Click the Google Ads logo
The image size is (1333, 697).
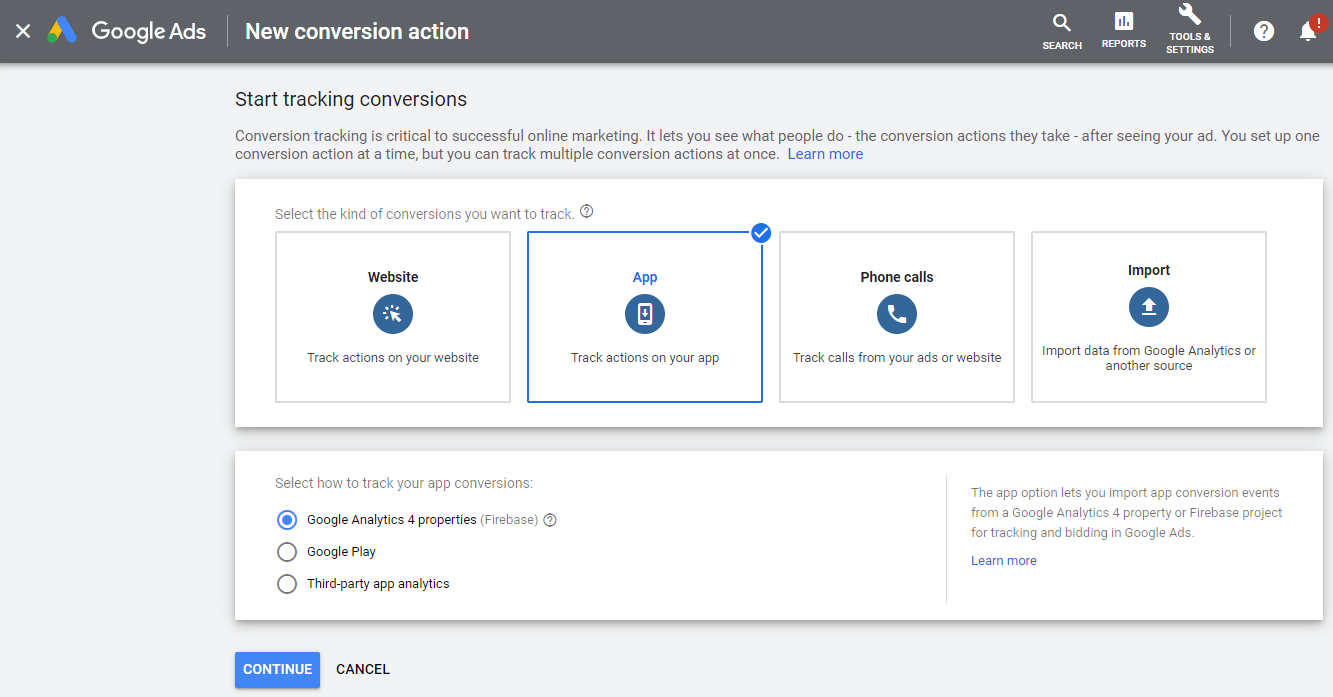[x=62, y=31]
